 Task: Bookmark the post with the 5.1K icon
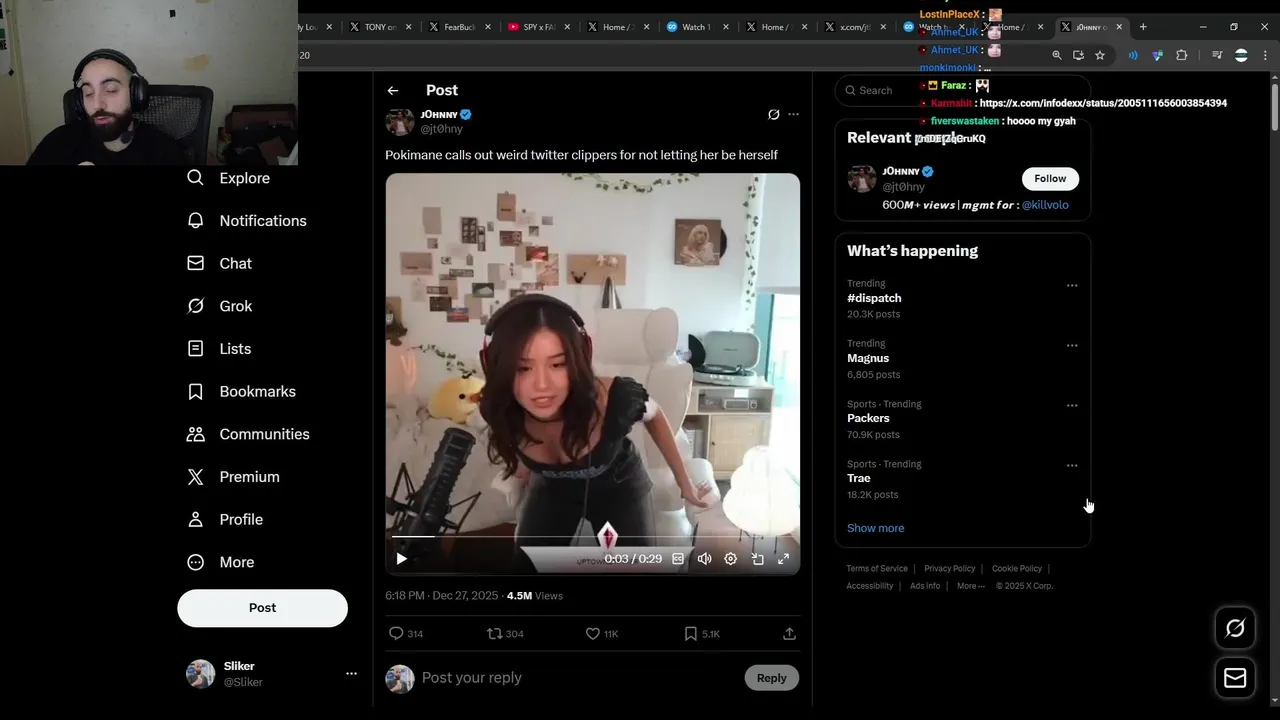click(x=690, y=633)
